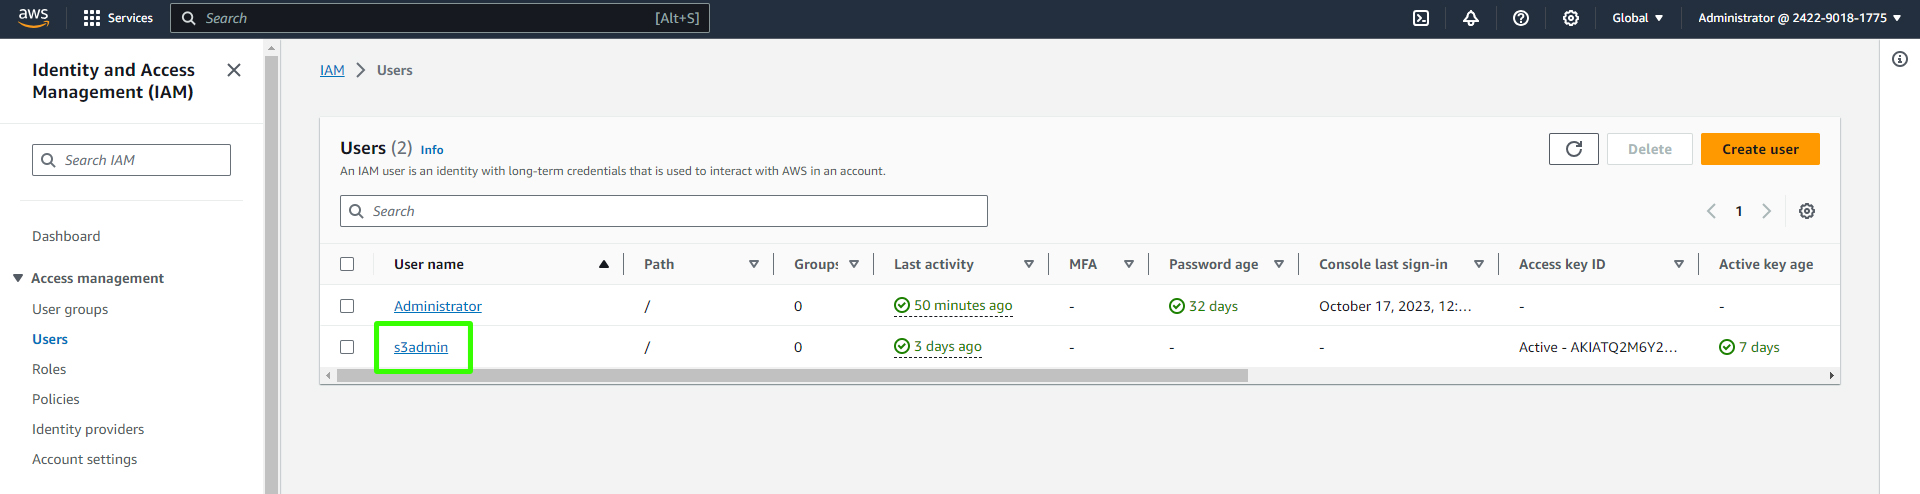Select the 7 days active key age
This screenshot has height=494, width=1920.
1749,347
